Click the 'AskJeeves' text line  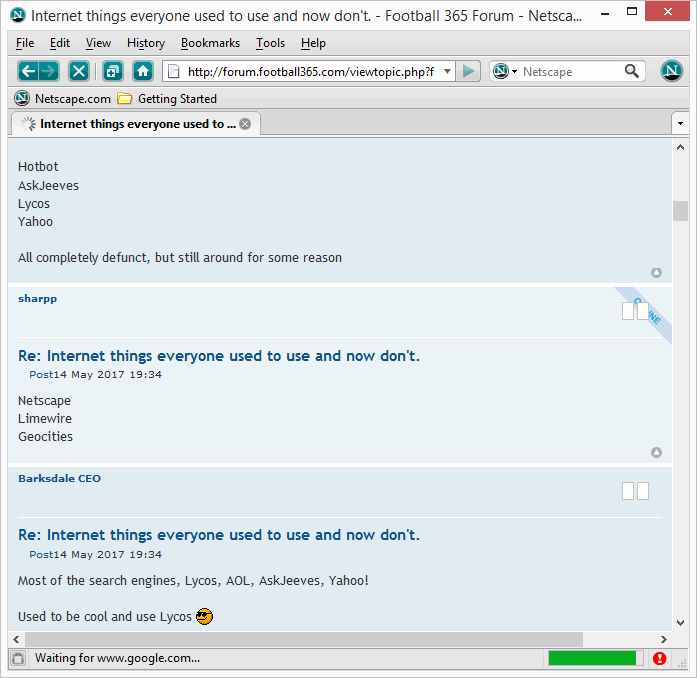[48, 185]
